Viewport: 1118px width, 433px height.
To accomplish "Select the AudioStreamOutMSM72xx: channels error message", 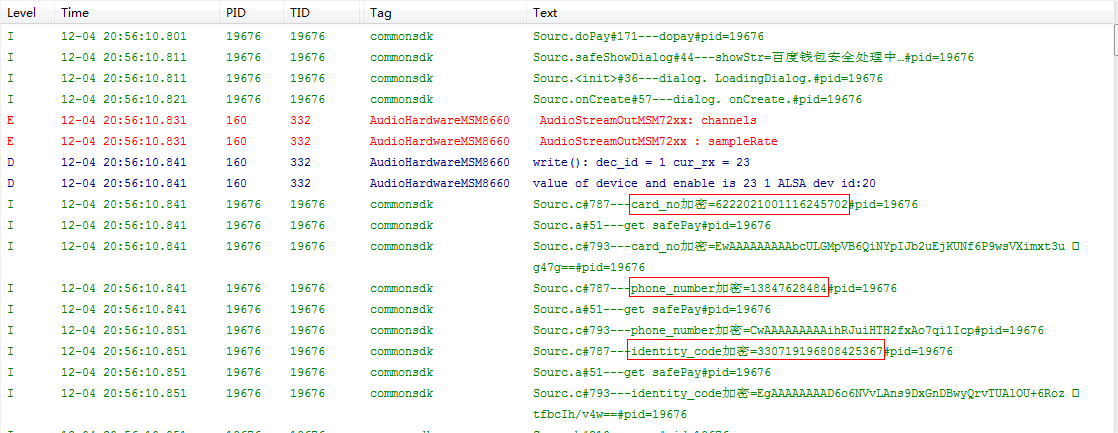I will point(648,120).
